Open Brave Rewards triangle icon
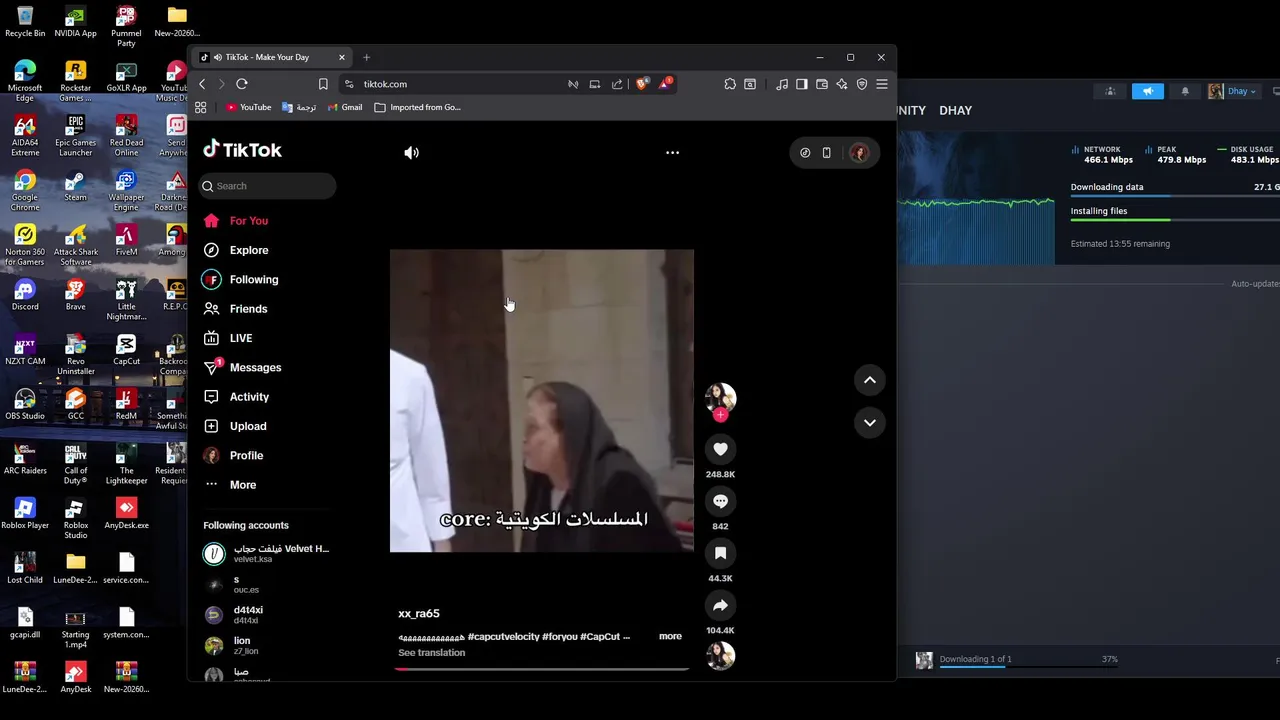The width and height of the screenshot is (1280, 720). tap(665, 83)
